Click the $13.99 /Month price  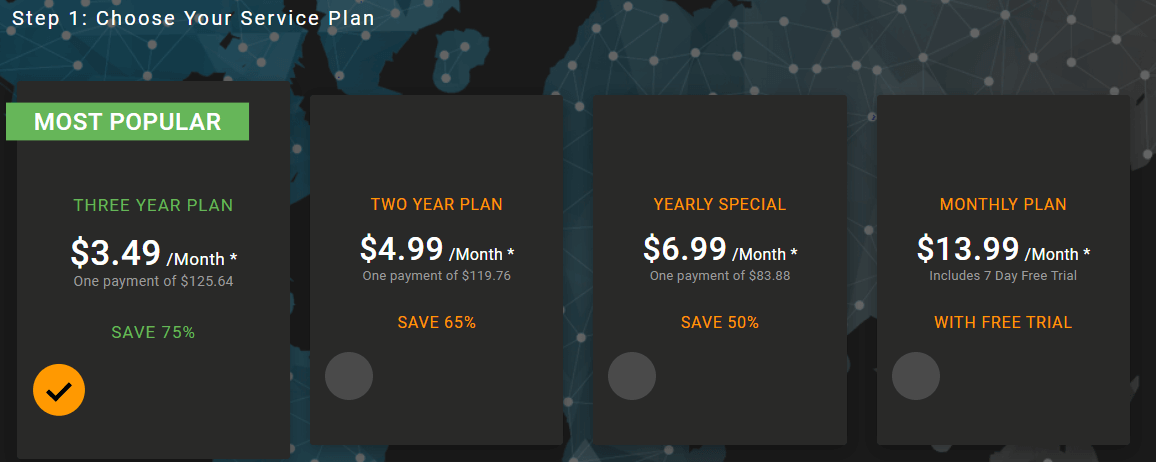tap(1003, 248)
